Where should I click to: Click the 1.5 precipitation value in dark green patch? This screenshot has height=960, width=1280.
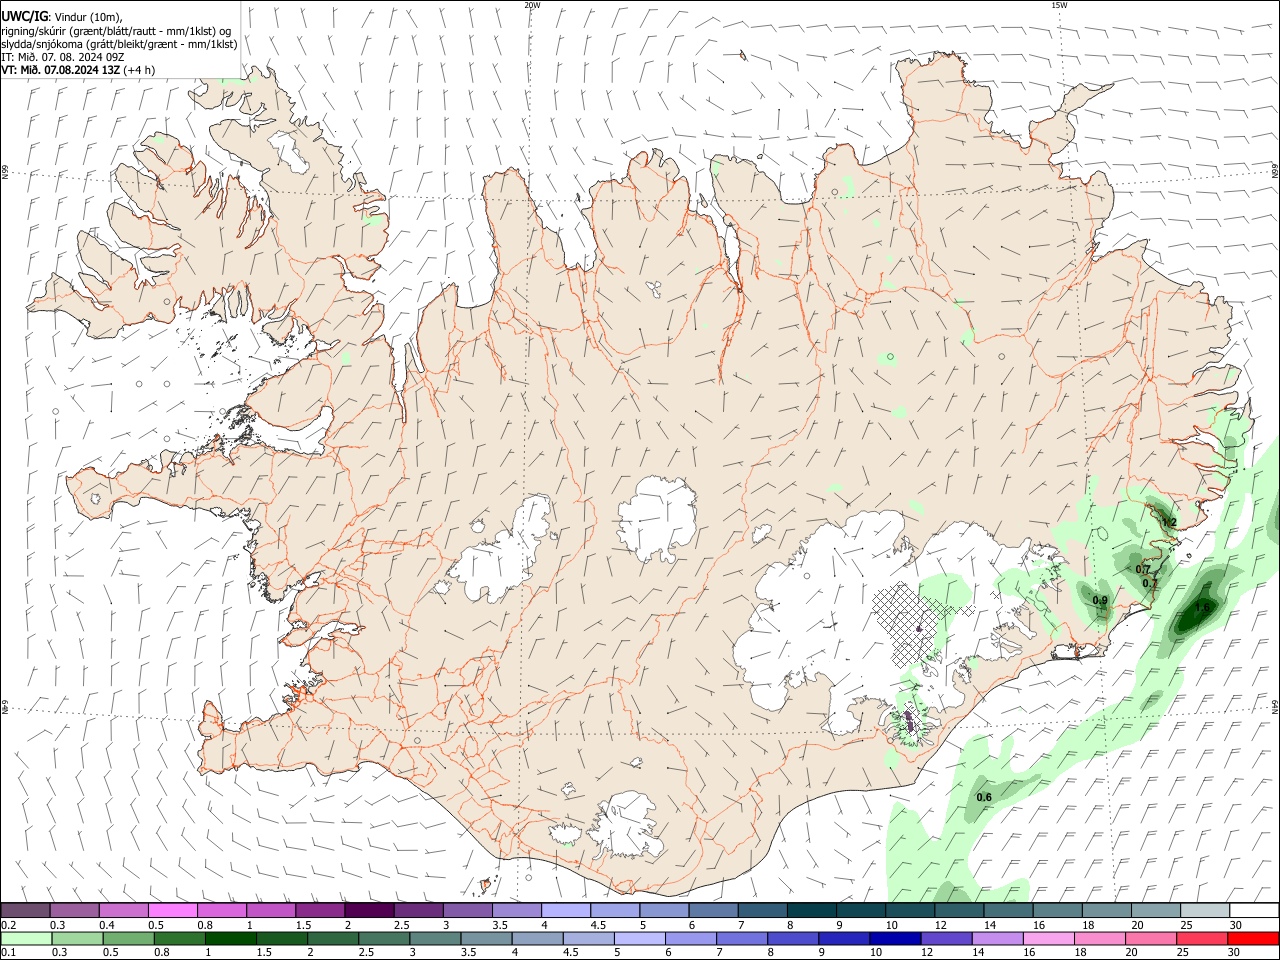coord(1203,607)
